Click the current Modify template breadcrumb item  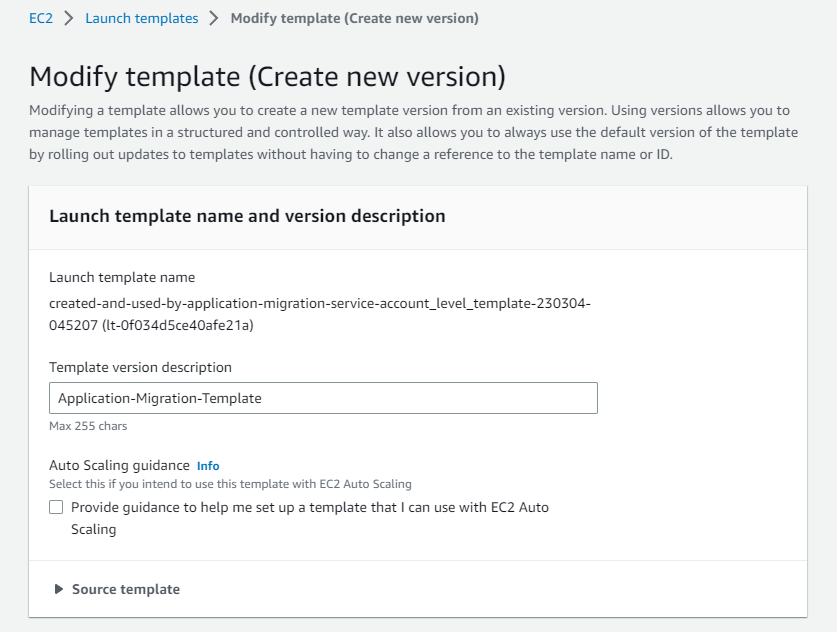coord(354,18)
